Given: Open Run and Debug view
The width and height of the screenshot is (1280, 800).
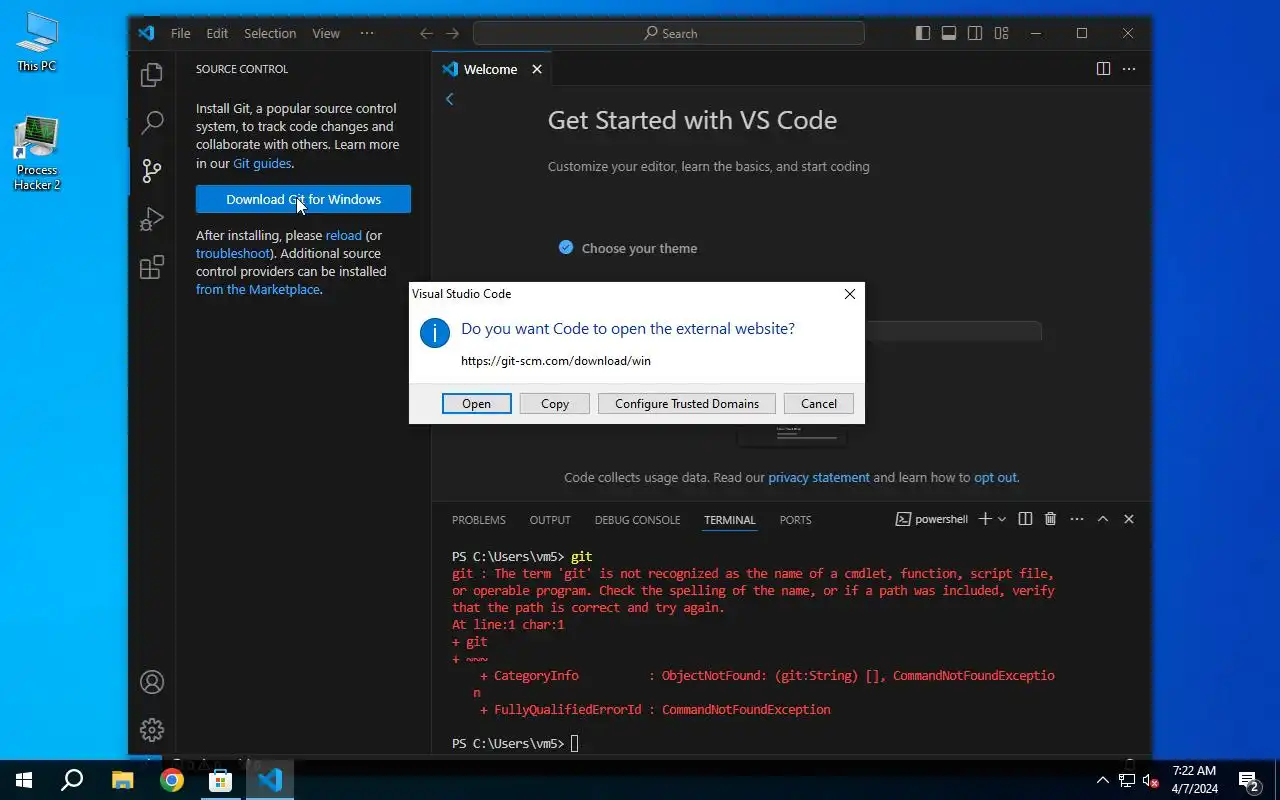Looking at the screenshot, I should (x=152, y=219).
